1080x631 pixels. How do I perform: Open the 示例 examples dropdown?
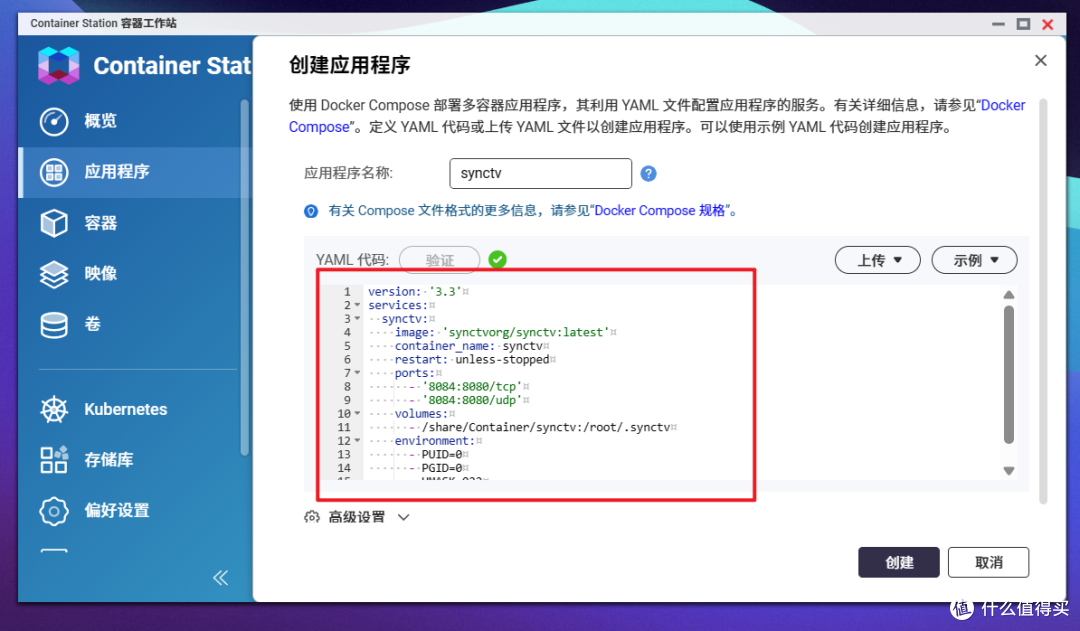click(973, 259)
